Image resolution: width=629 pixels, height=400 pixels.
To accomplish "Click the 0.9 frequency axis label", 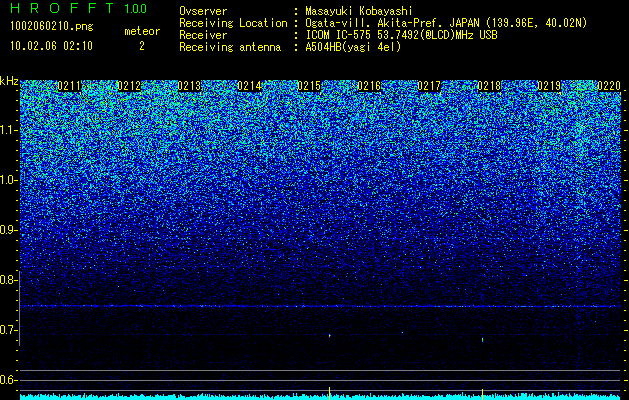I will [x=8, y=230].
